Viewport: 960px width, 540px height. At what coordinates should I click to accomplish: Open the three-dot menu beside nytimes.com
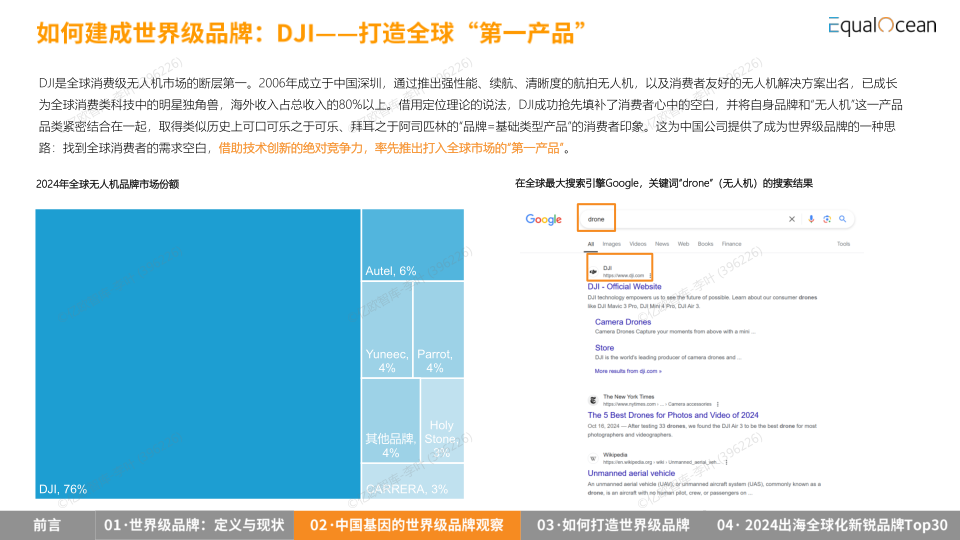[x=718, y=404]
